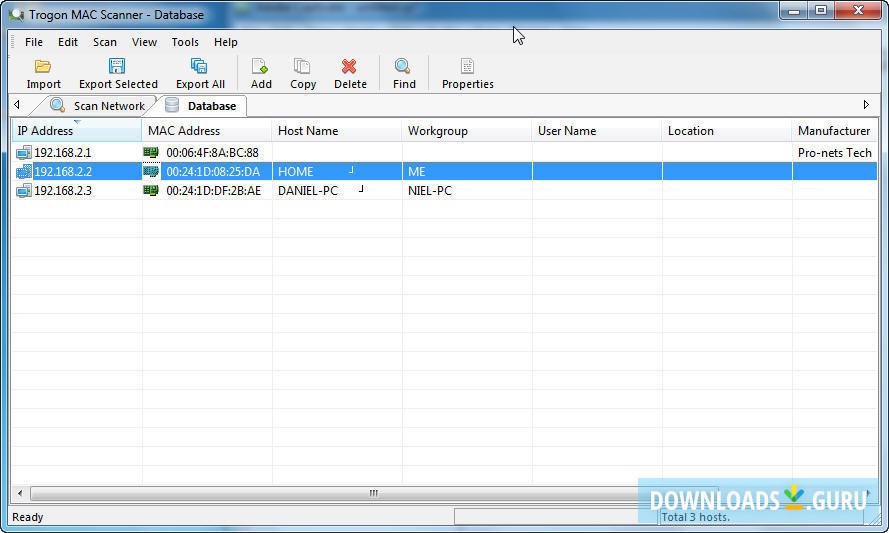Open the View menu
This screenshot has height=533, width=889.
(144, 42)
